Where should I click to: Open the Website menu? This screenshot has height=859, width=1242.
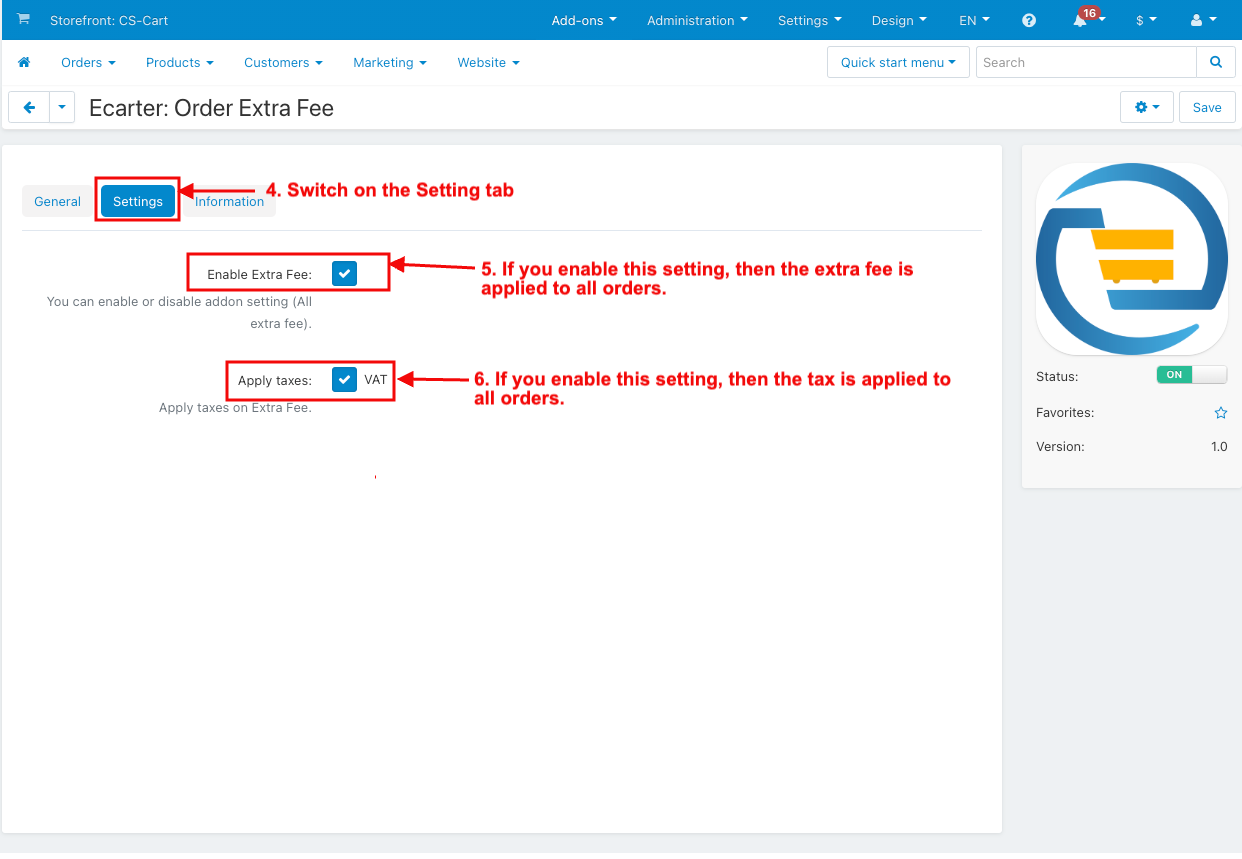(x=488, y=62)
